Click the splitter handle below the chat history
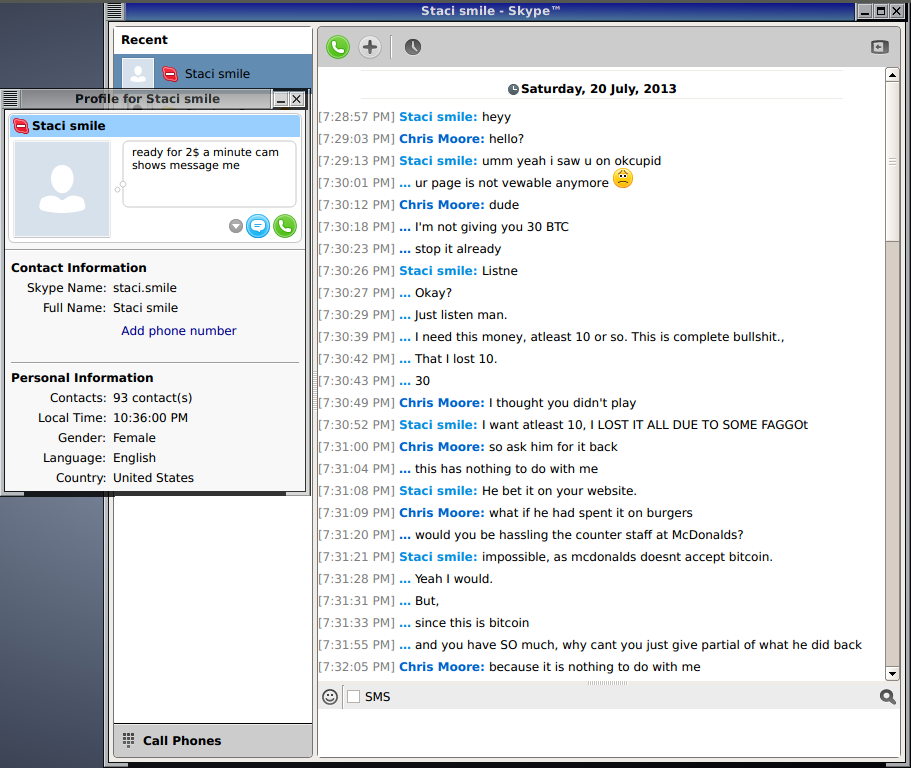Screen dimensions: 911x768 tap(607, 683)
